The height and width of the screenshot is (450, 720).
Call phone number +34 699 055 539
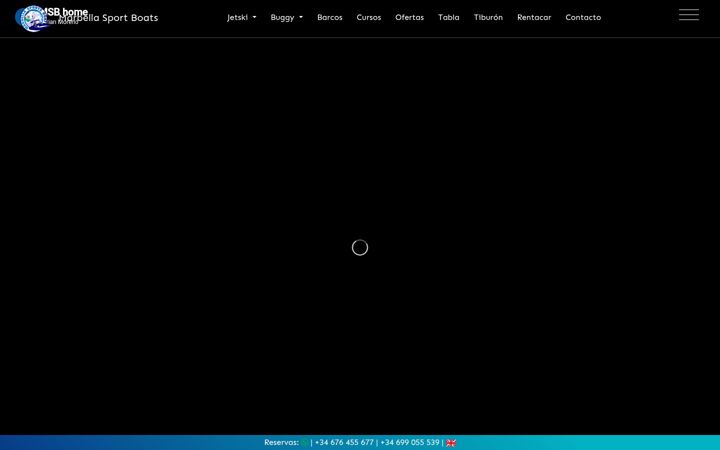(410, 443)
